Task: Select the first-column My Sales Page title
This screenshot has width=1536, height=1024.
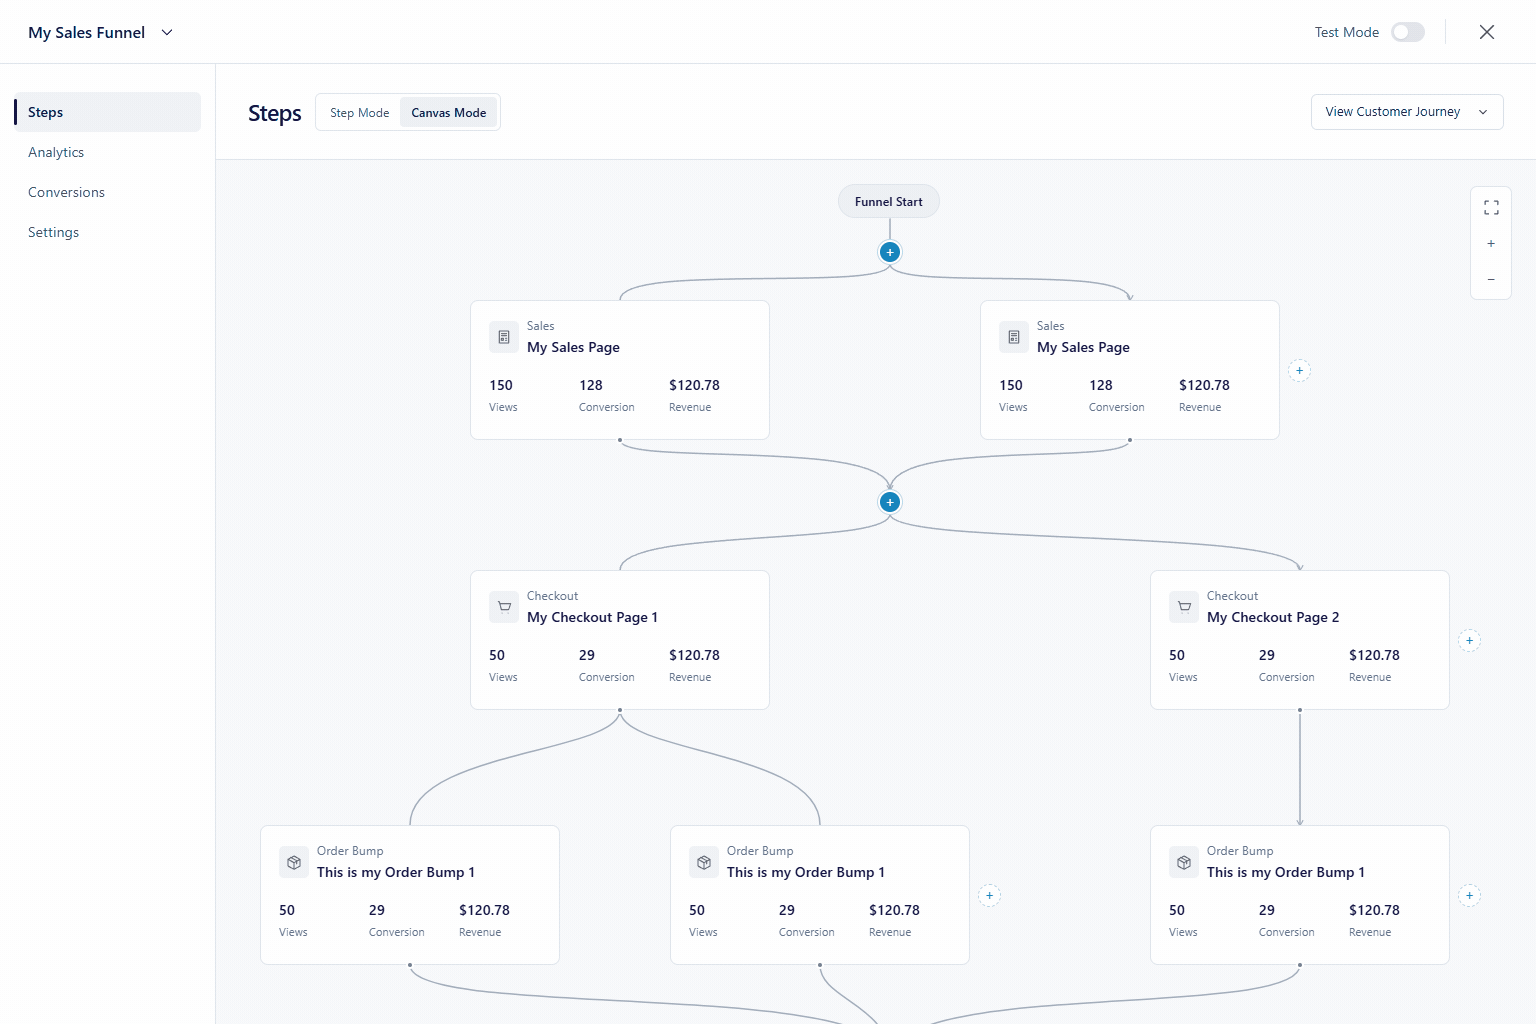Action: 573,347
